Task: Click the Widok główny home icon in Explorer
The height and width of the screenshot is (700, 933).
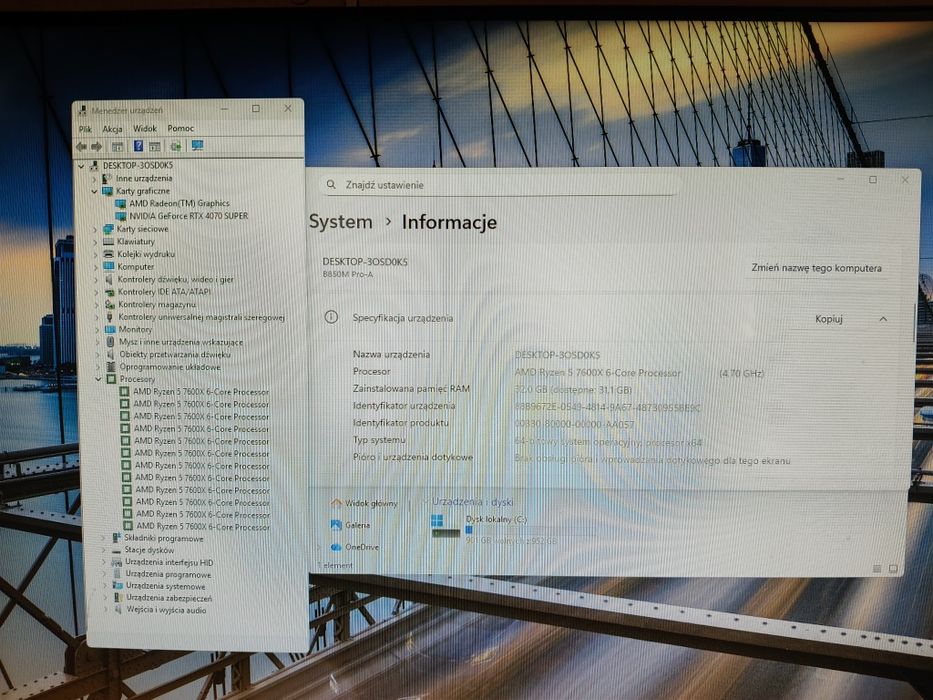Action: [336, 504]
